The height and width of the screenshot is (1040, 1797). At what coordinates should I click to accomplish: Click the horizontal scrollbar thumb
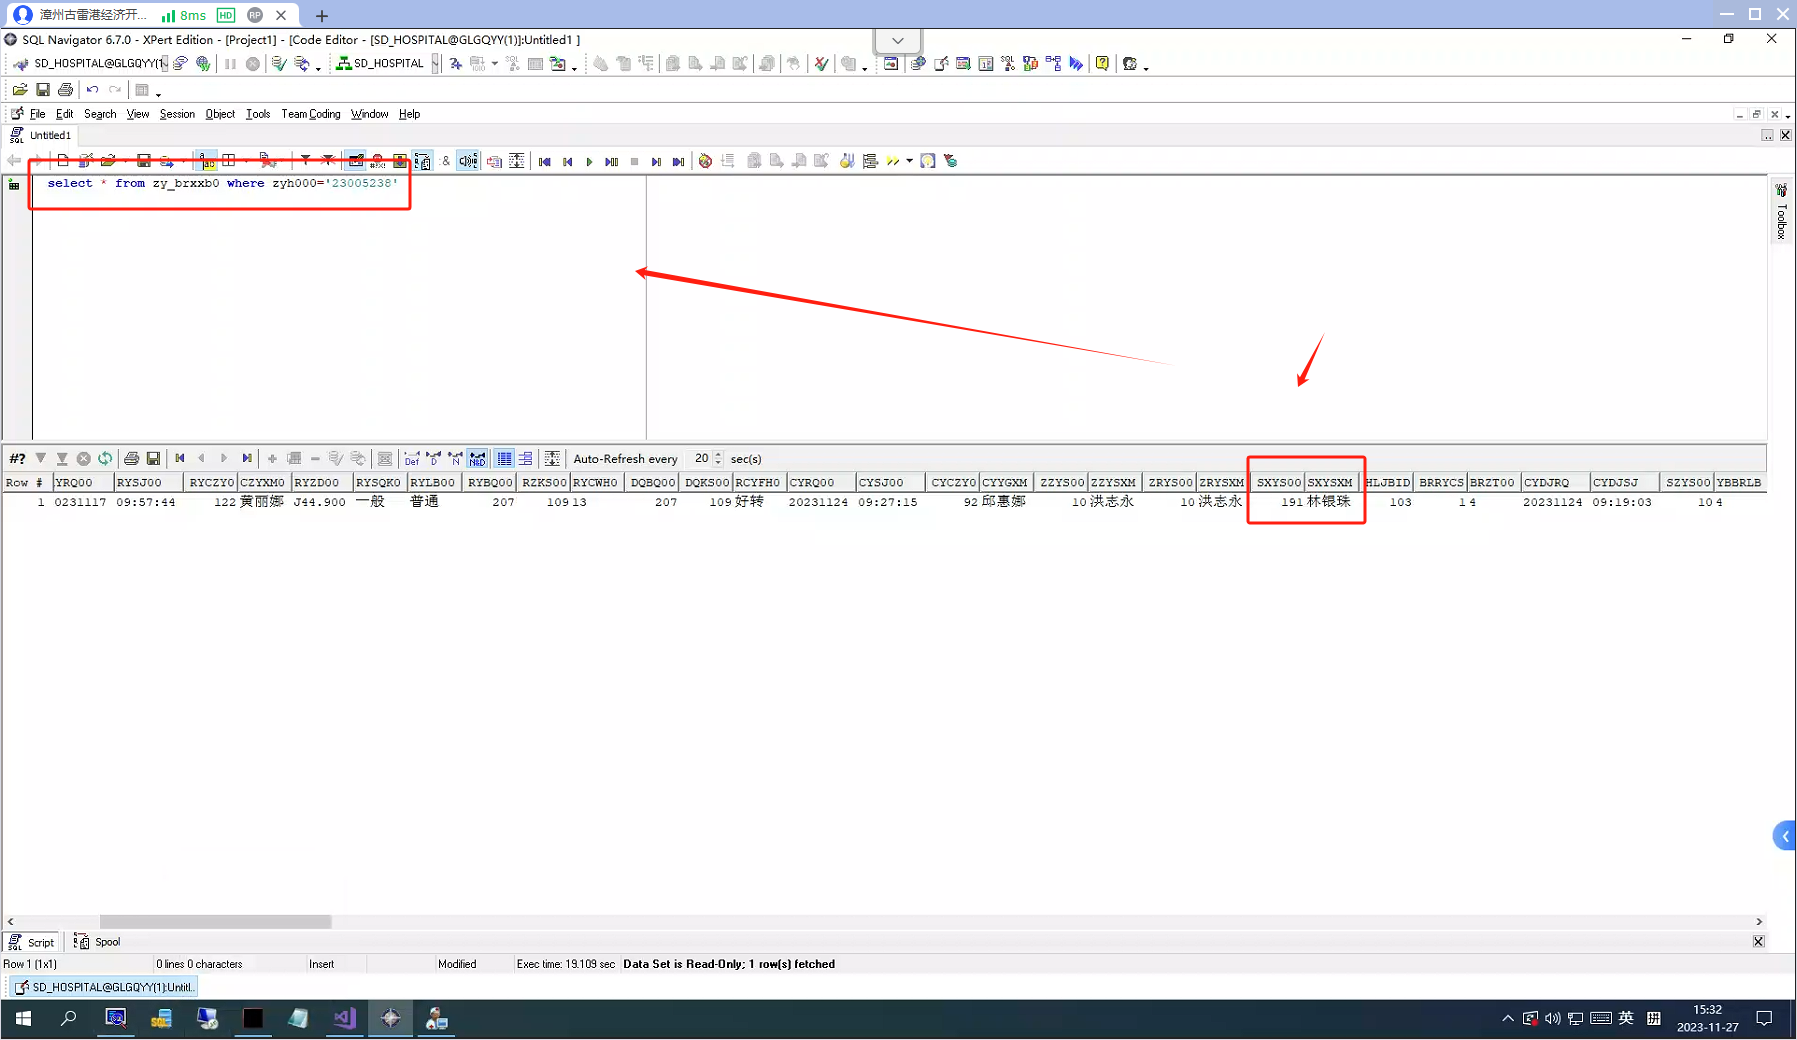coord(216,922)
